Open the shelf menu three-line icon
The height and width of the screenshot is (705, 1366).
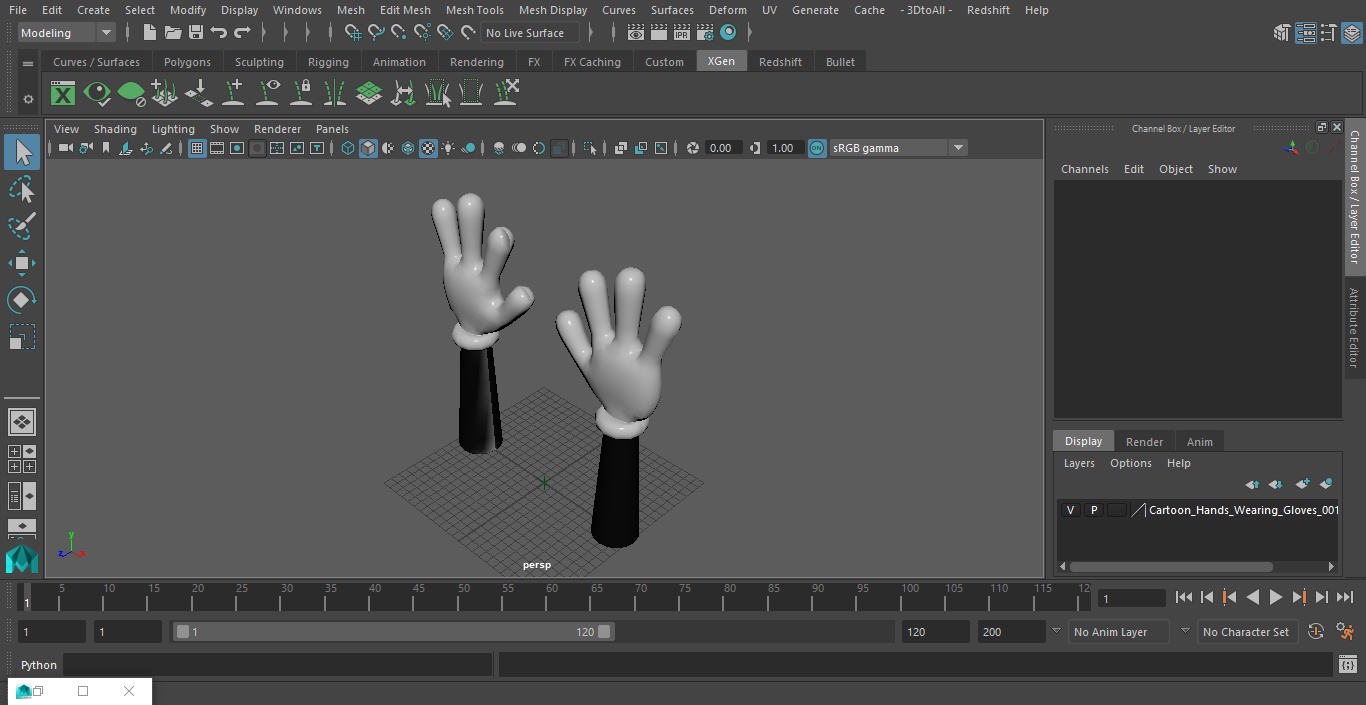coord(28,63)
